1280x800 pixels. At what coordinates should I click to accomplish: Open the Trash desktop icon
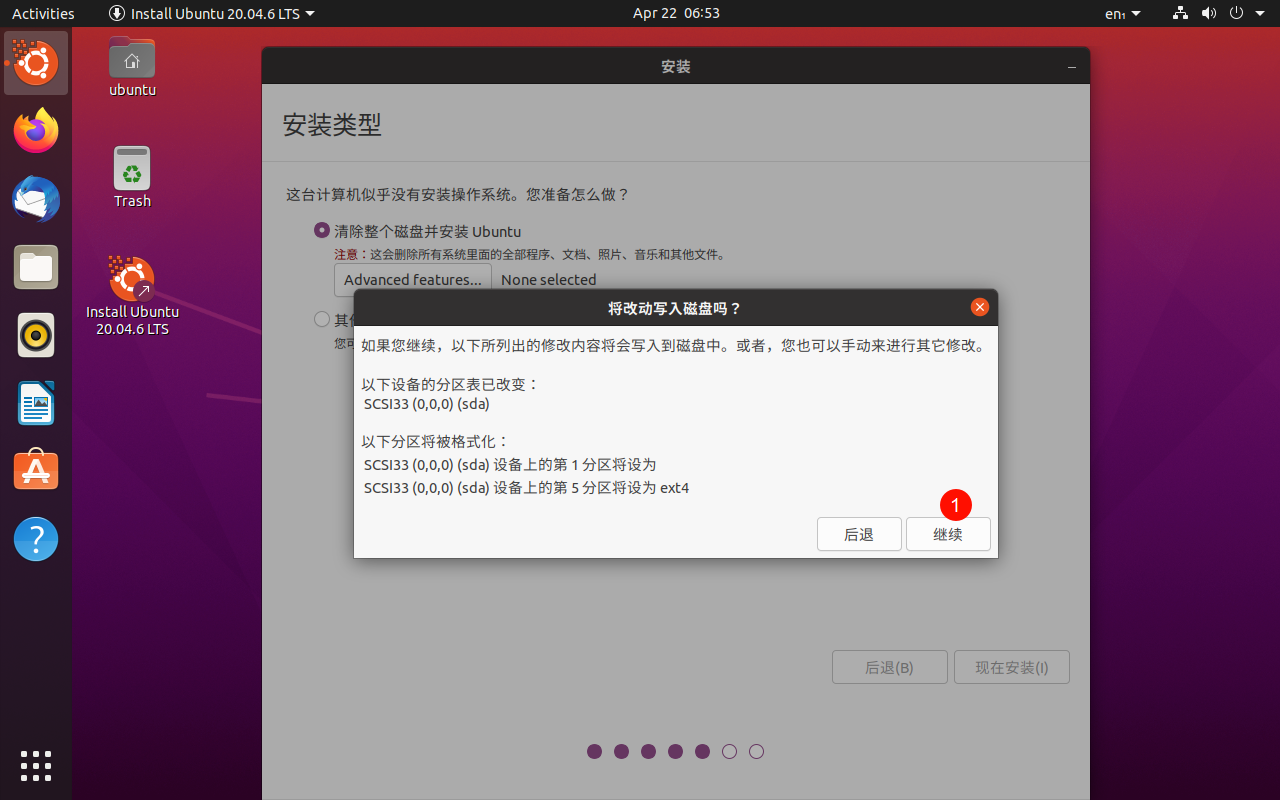(132, 177)
